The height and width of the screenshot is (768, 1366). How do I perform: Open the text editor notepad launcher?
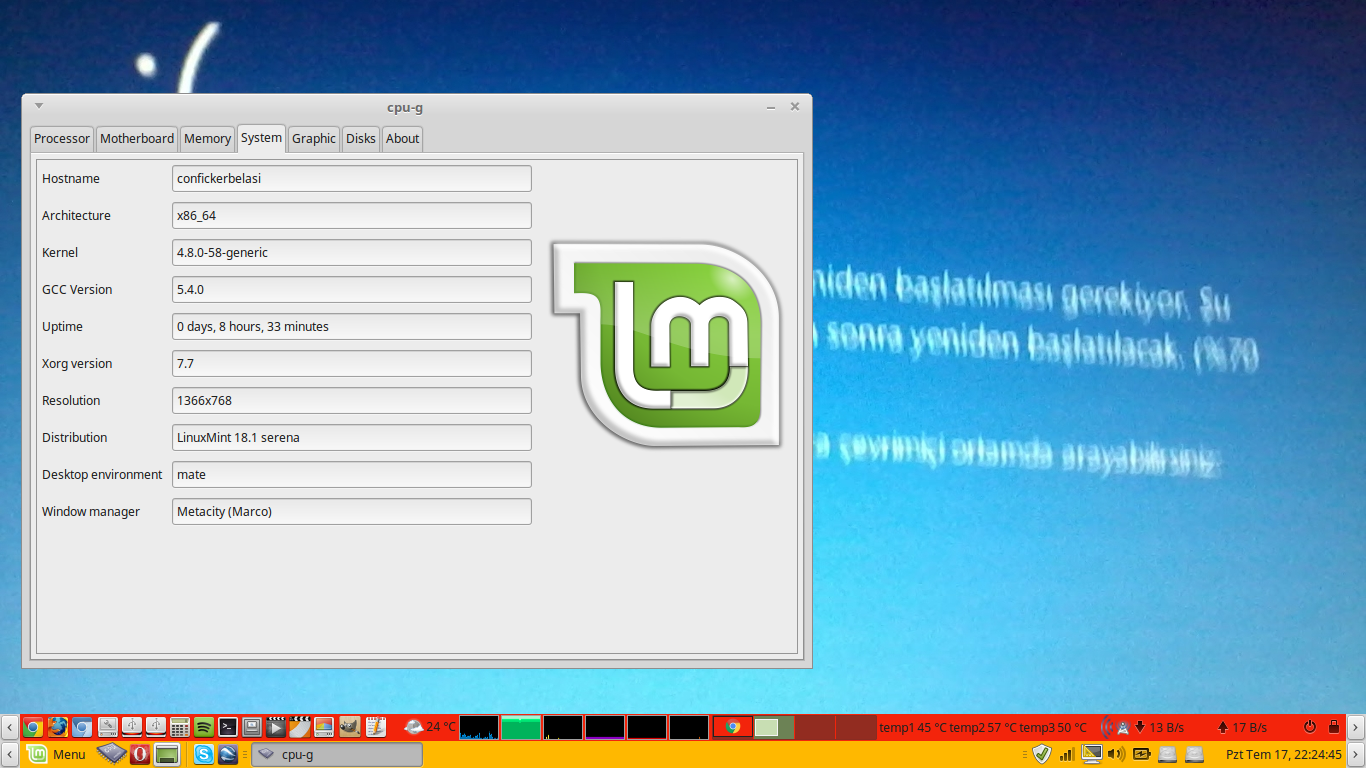[x=375, y=727]
